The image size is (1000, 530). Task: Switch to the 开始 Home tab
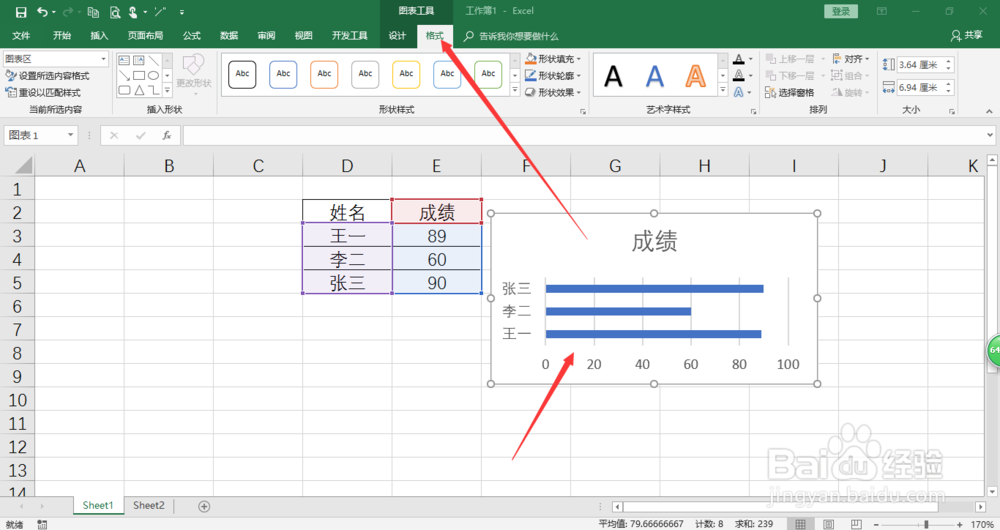click(62, 36)
